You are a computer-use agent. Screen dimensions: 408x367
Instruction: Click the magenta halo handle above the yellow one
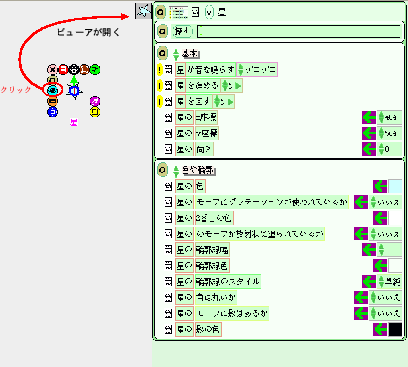(x=95, y=101)
